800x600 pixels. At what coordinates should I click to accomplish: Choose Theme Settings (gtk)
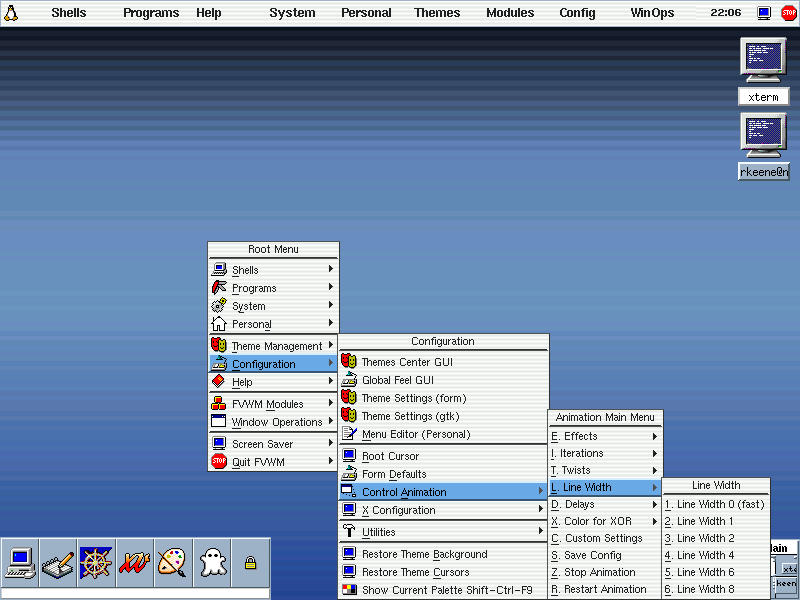(443, 416)
